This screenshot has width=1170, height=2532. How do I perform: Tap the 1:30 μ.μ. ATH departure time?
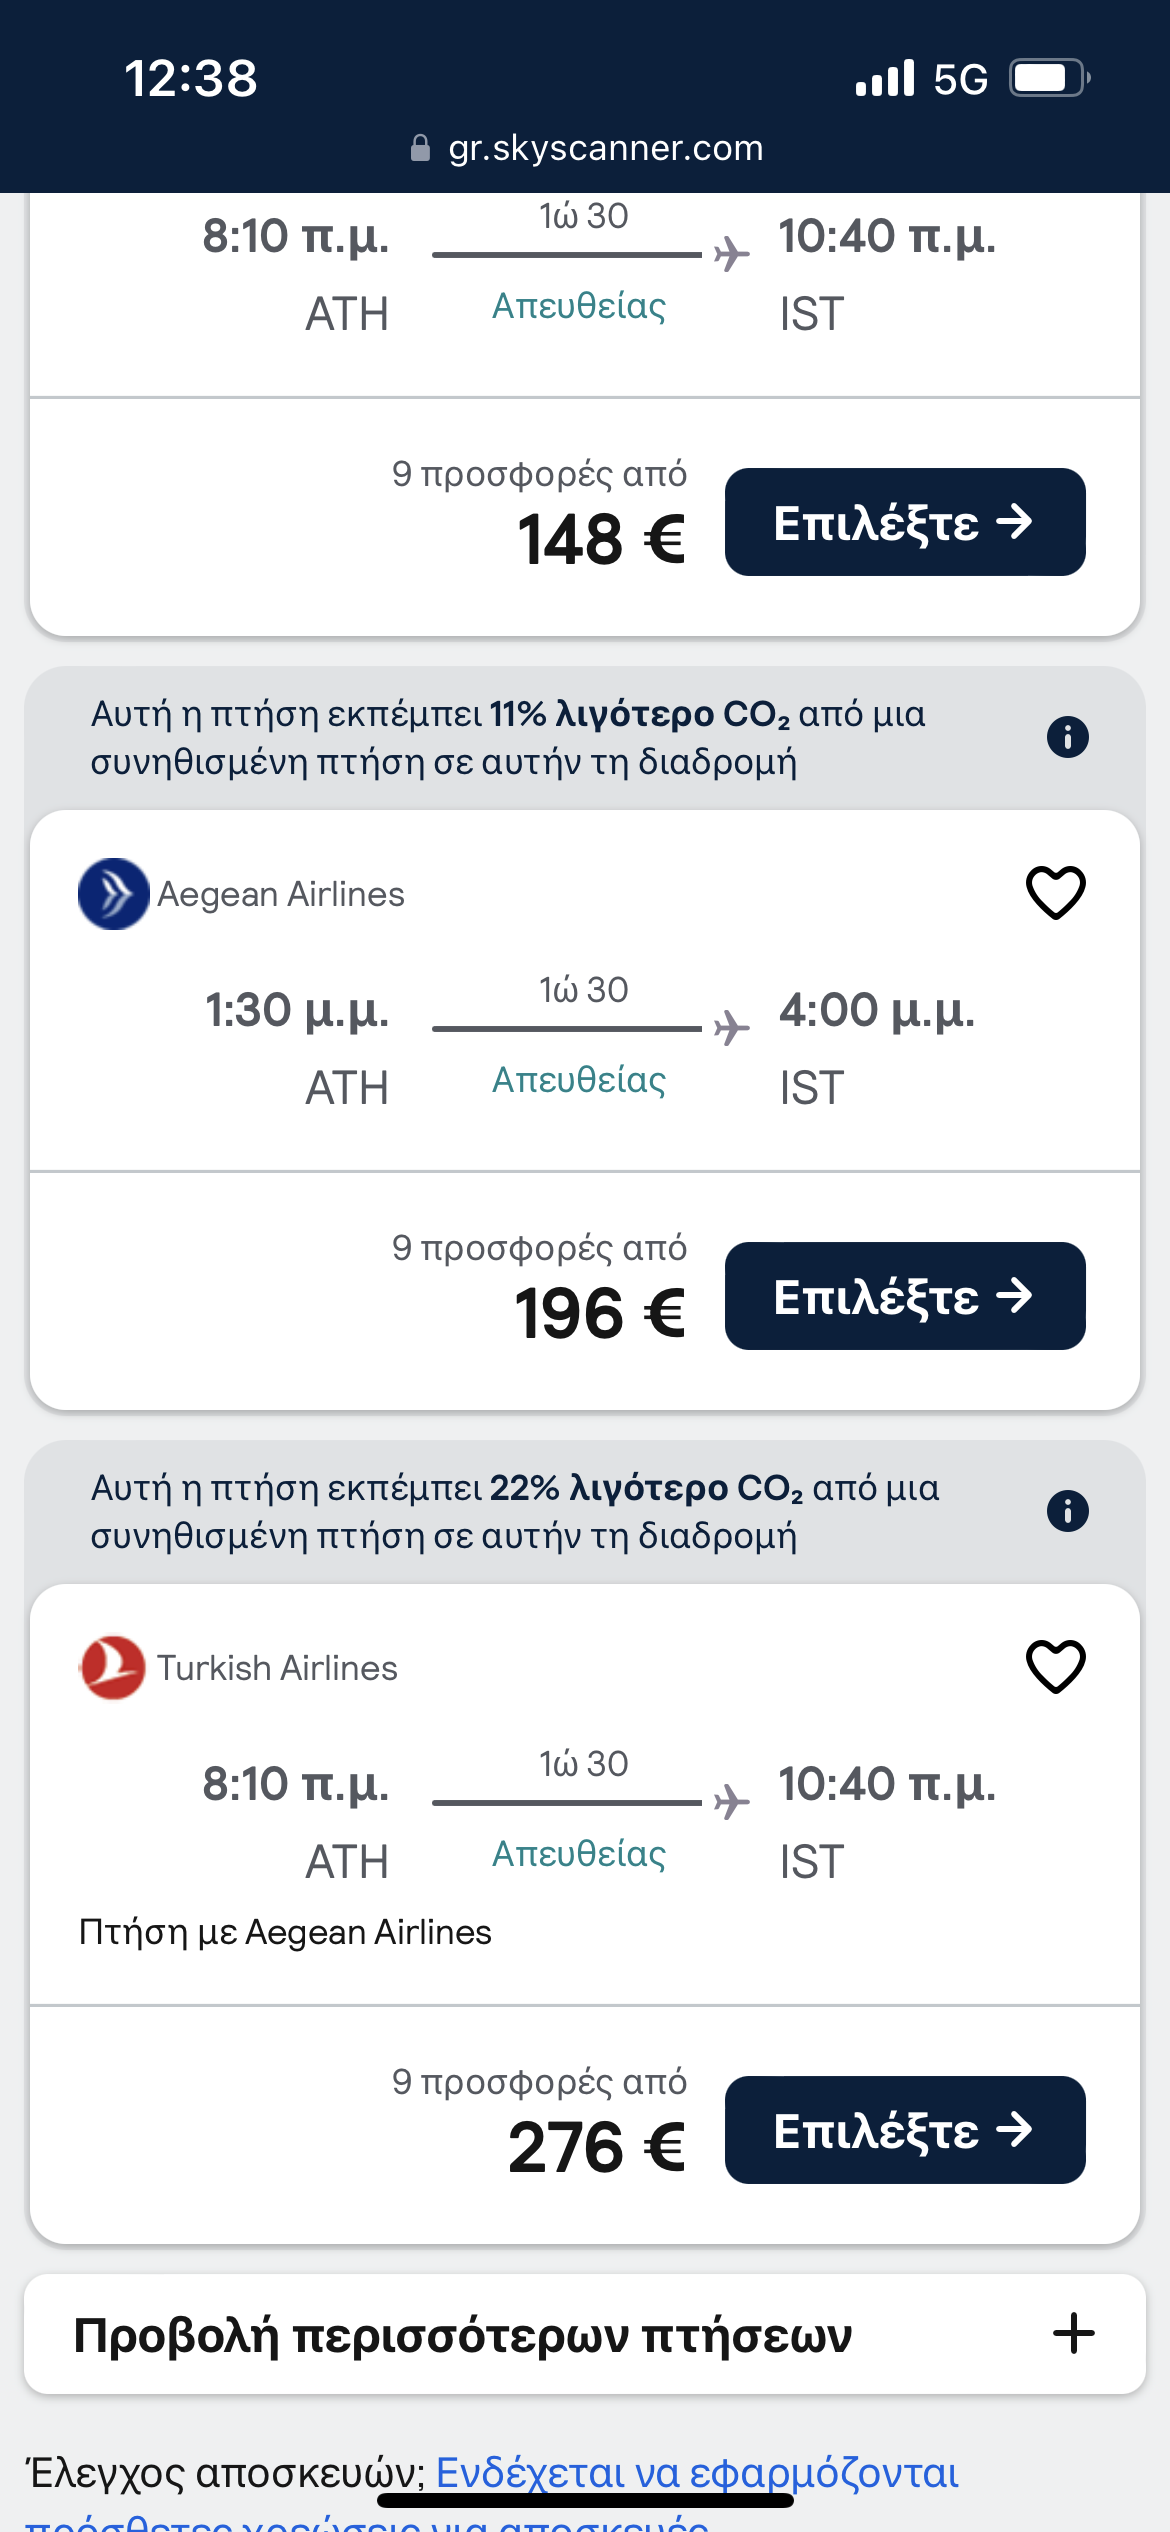click(x=297, y=1010)
